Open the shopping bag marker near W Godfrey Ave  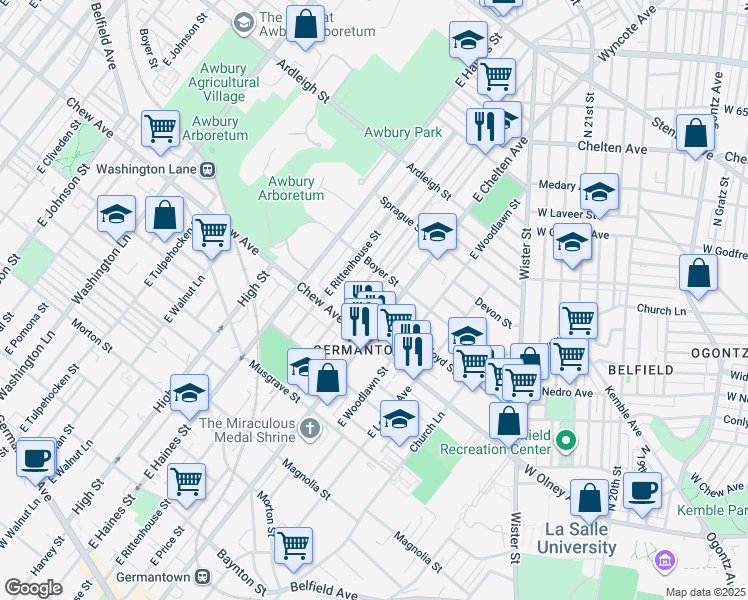click(x=698, y=273)
